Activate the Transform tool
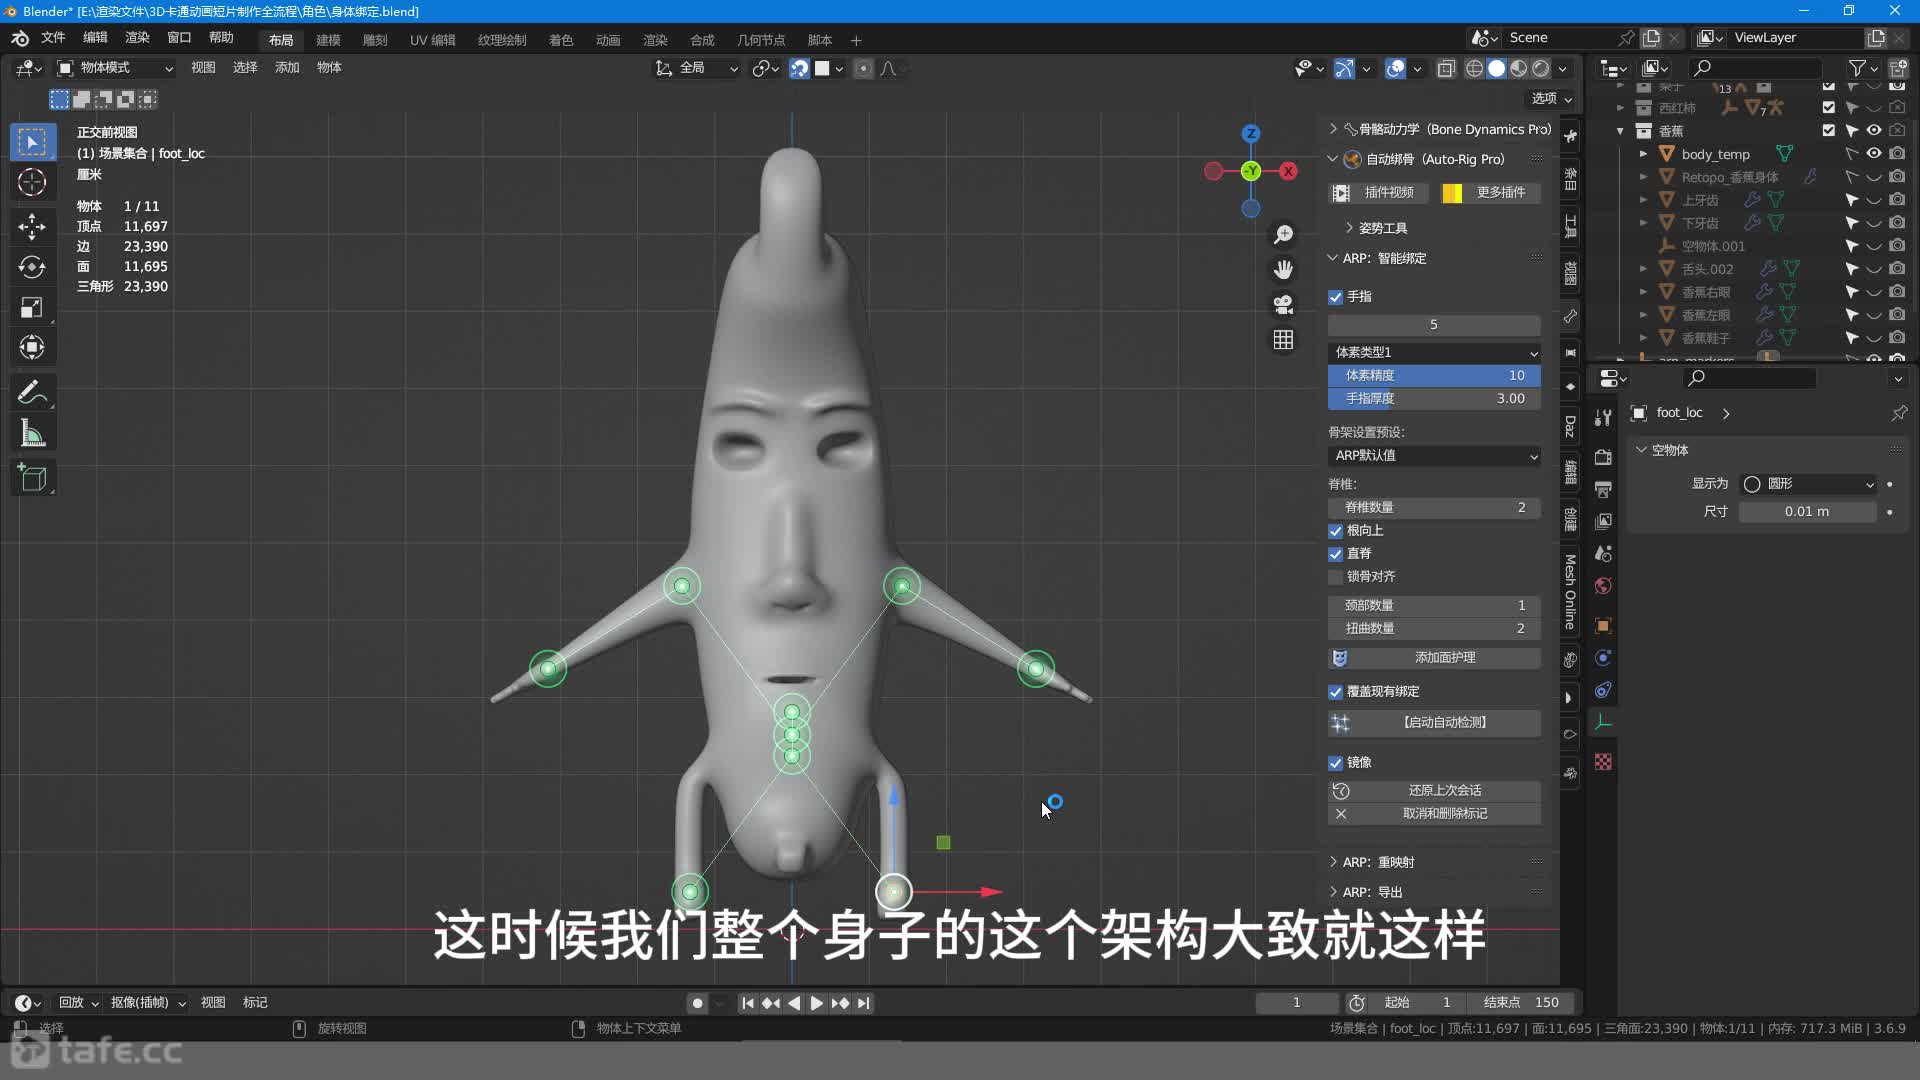The height and width of the screenshot is (1080, 1920). (x=32, y=347)
